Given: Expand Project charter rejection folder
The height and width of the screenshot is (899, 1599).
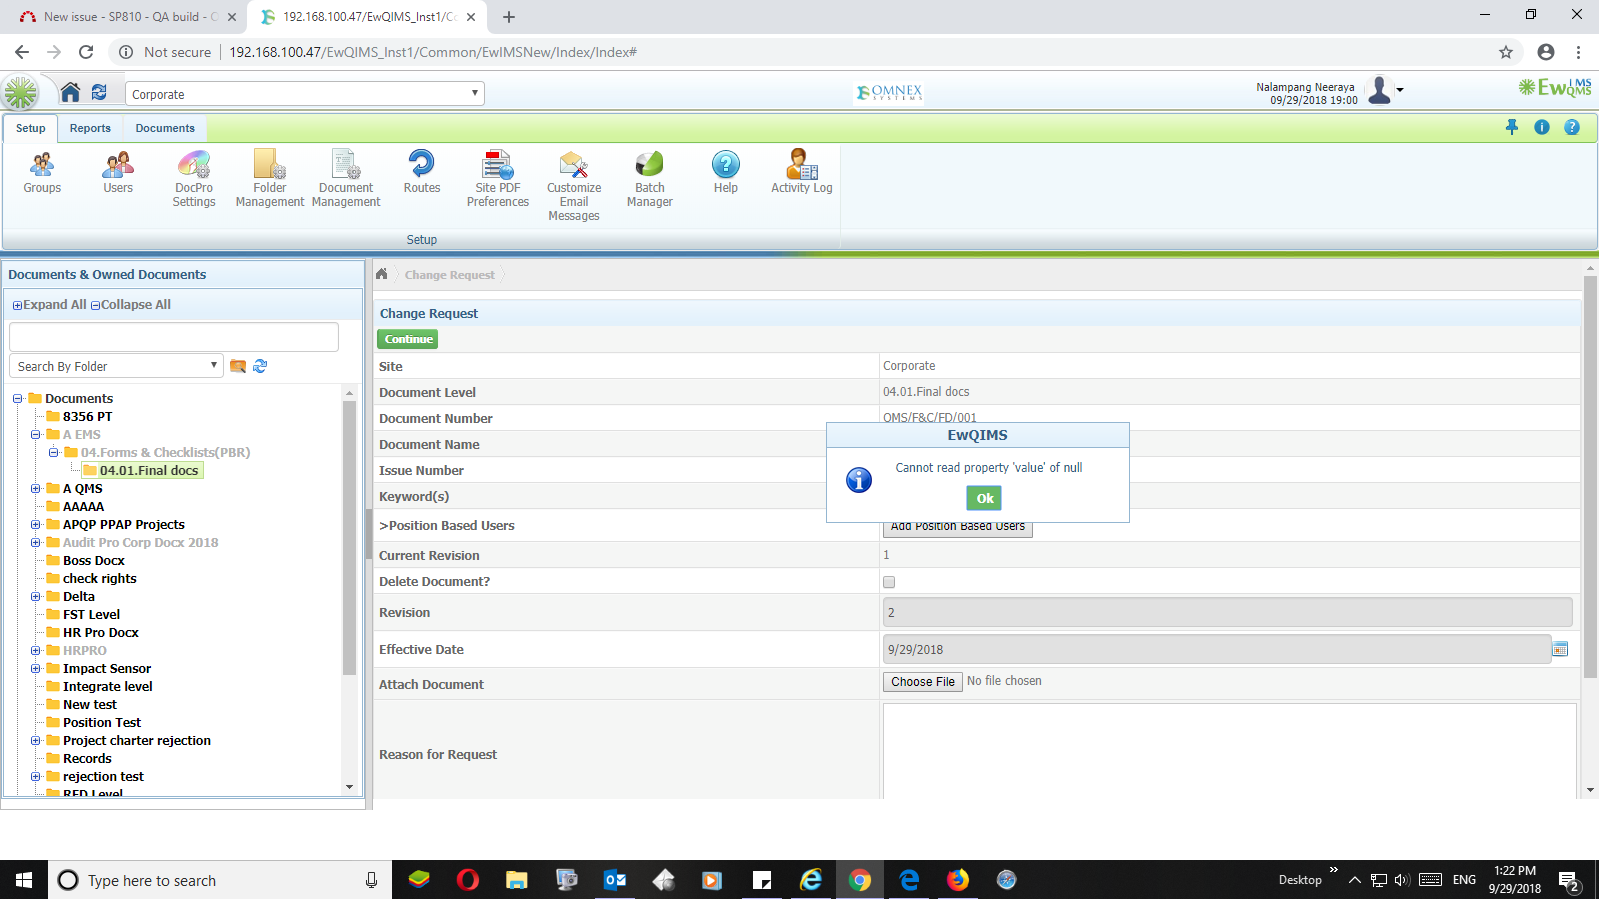Looking at the screenshot, I should (x=35, y=740).
